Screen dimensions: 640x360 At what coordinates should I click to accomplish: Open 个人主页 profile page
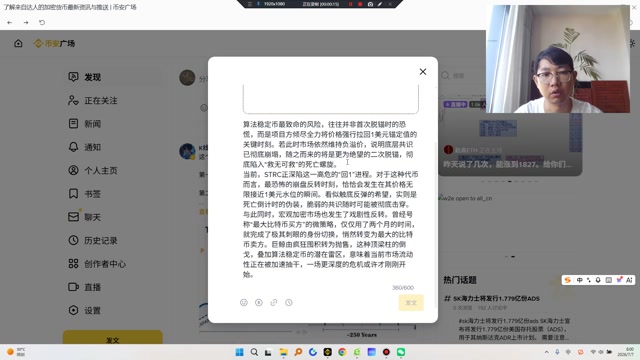coord(93,170)
